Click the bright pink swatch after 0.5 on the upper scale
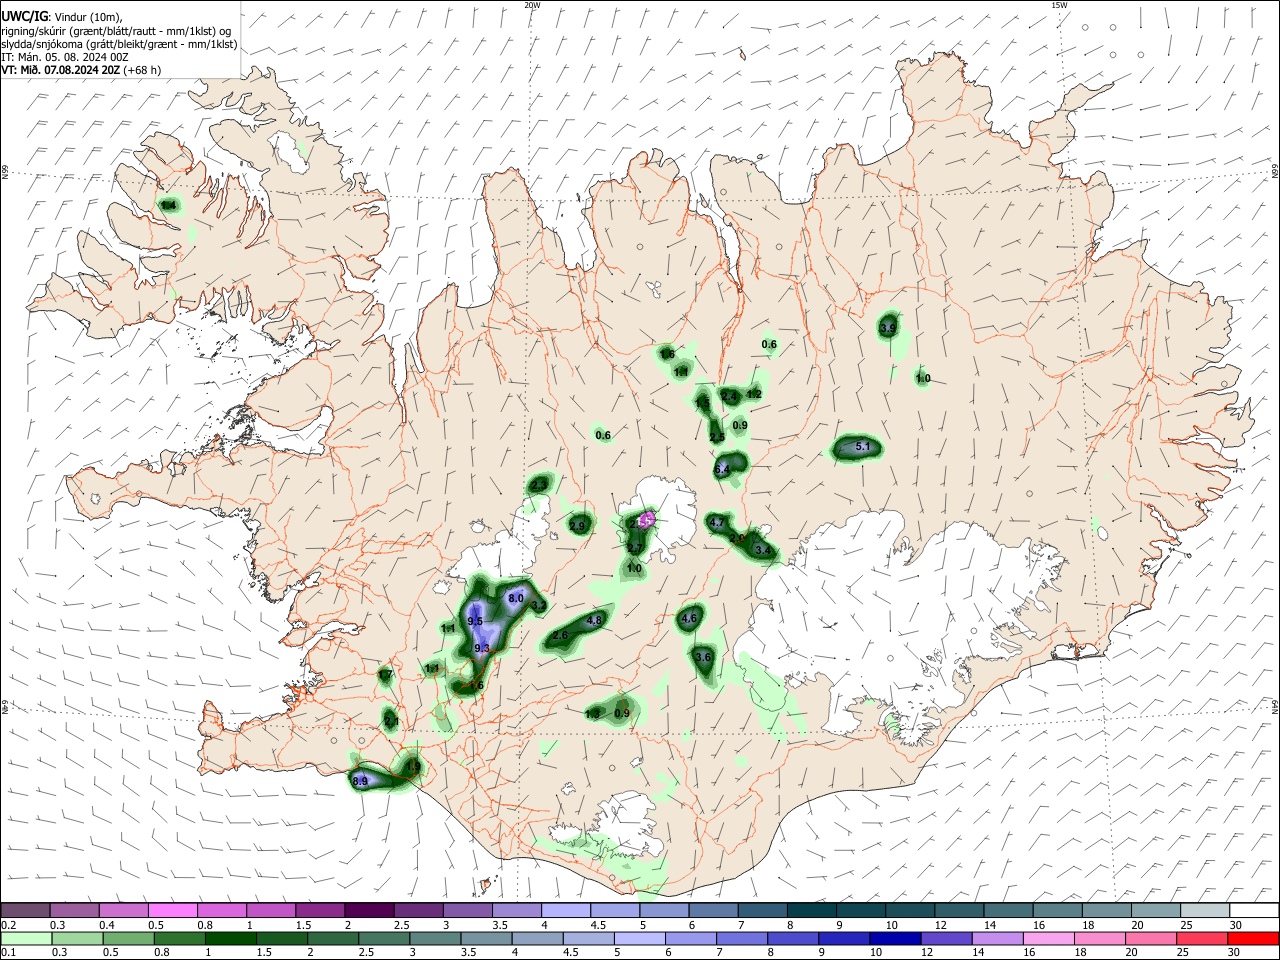 (172, 910)
